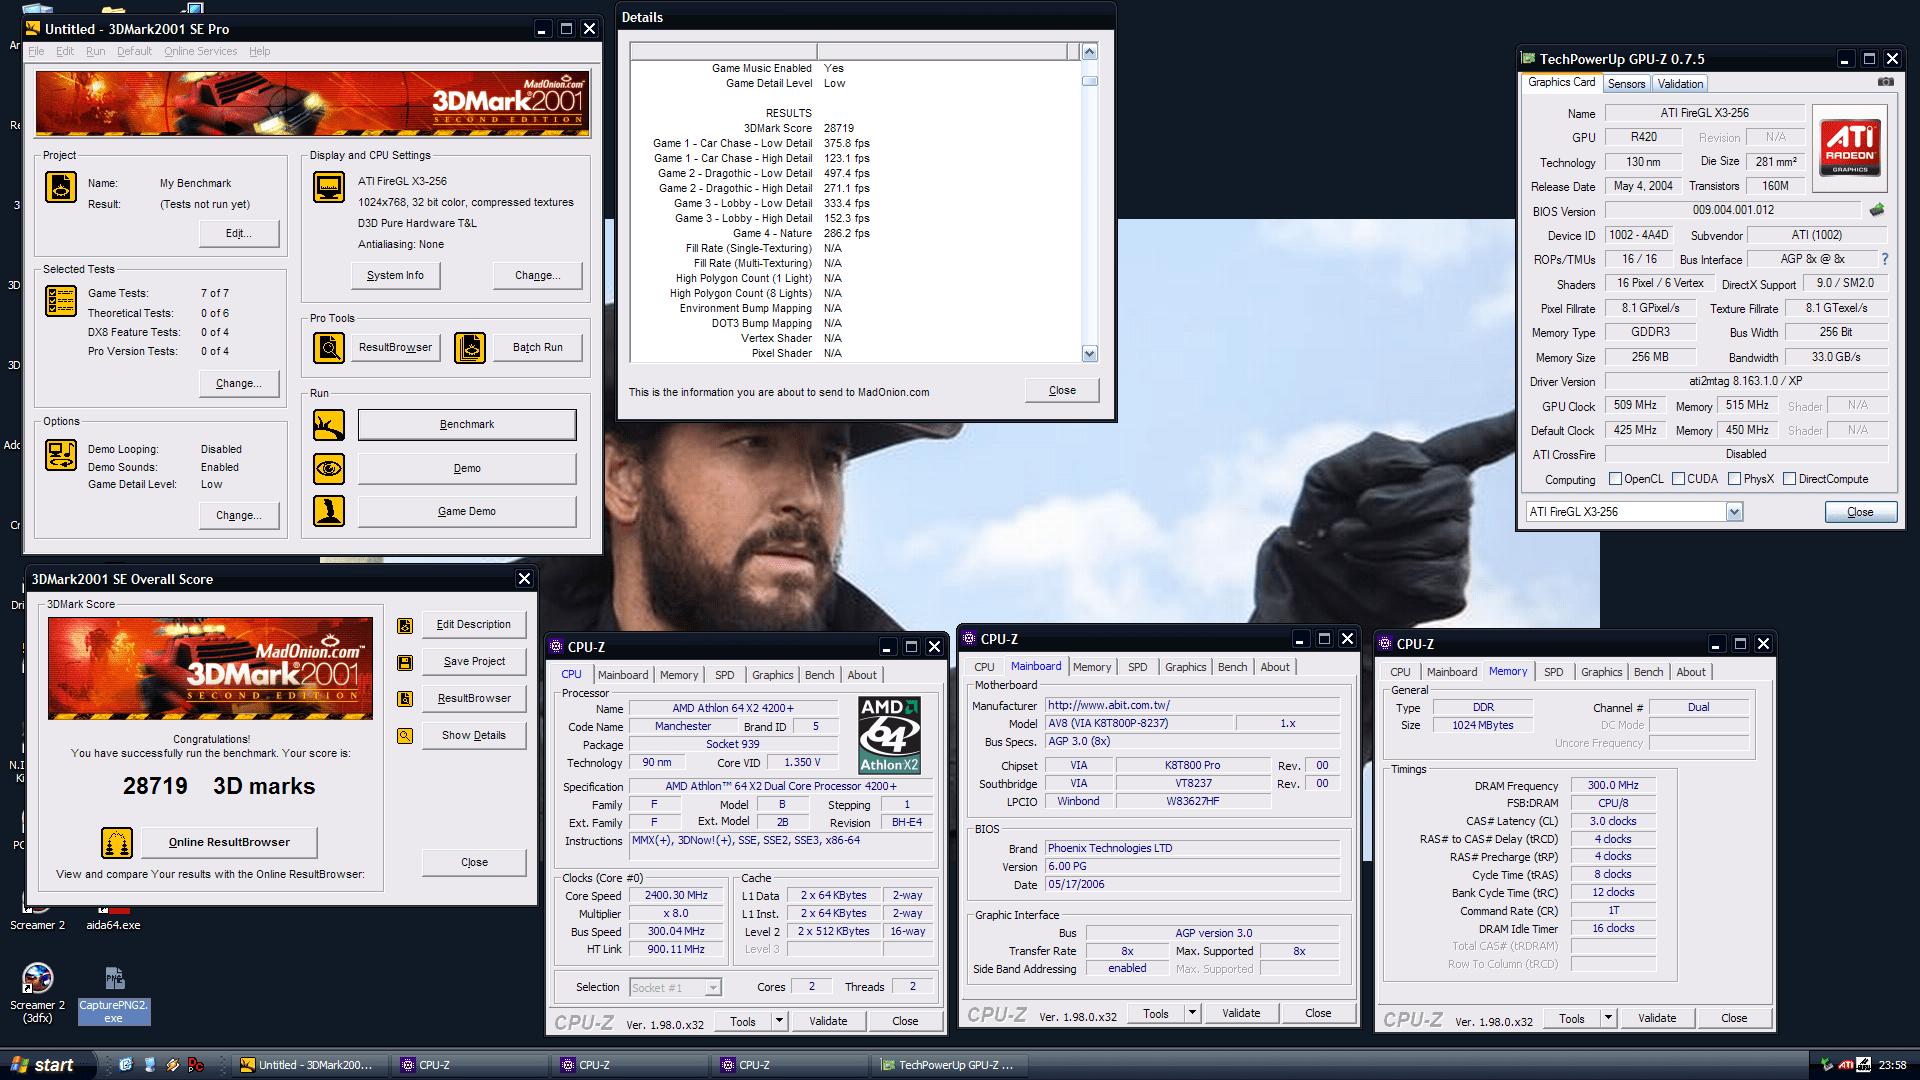Click Batch Run button in Pro Tools
This screenshot has width=1920, height=1080.
coord(537,348)
